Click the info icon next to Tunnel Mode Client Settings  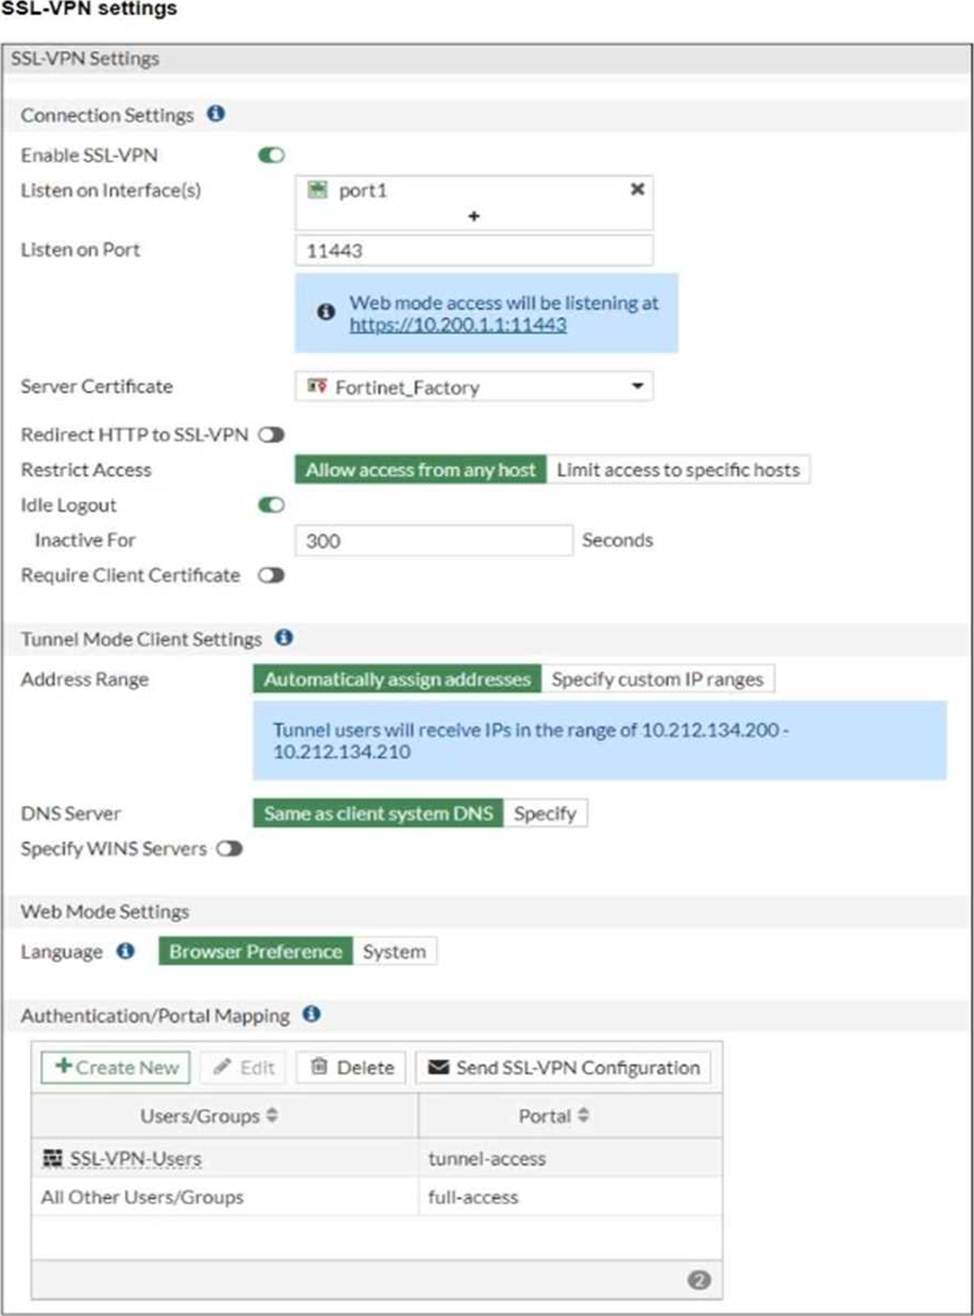coord(283,637)
